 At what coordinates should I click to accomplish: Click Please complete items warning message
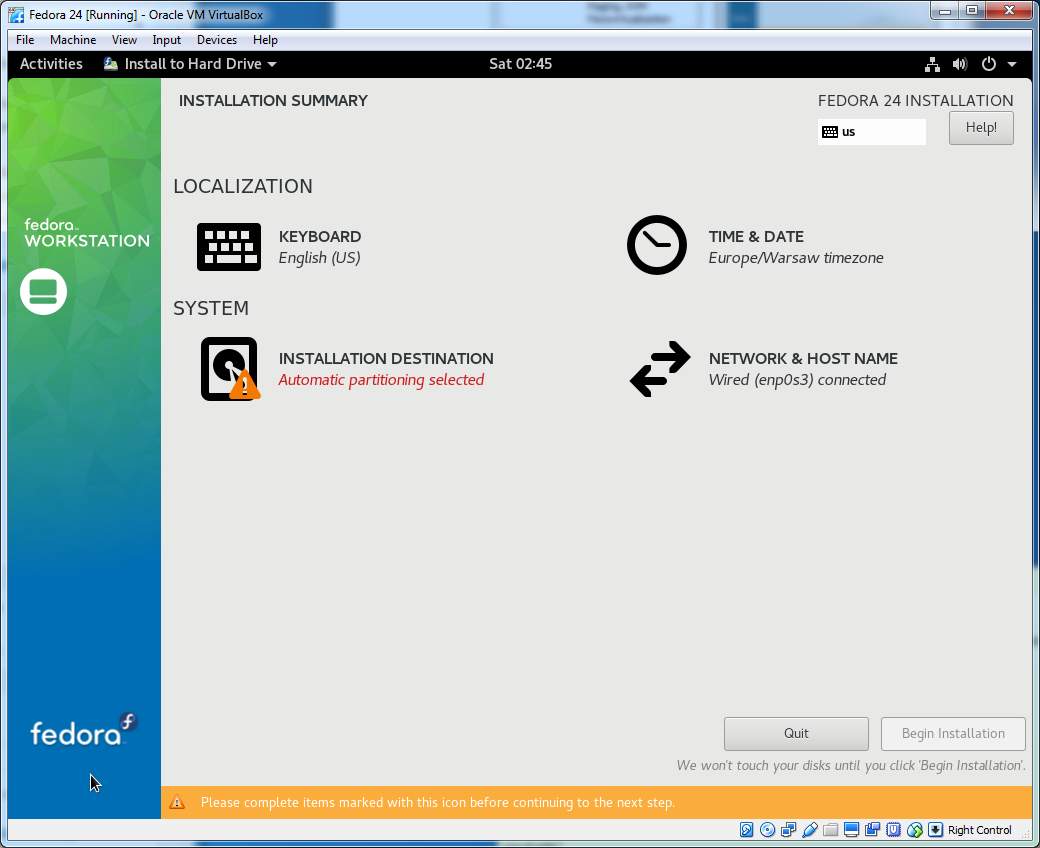(437, 802)
